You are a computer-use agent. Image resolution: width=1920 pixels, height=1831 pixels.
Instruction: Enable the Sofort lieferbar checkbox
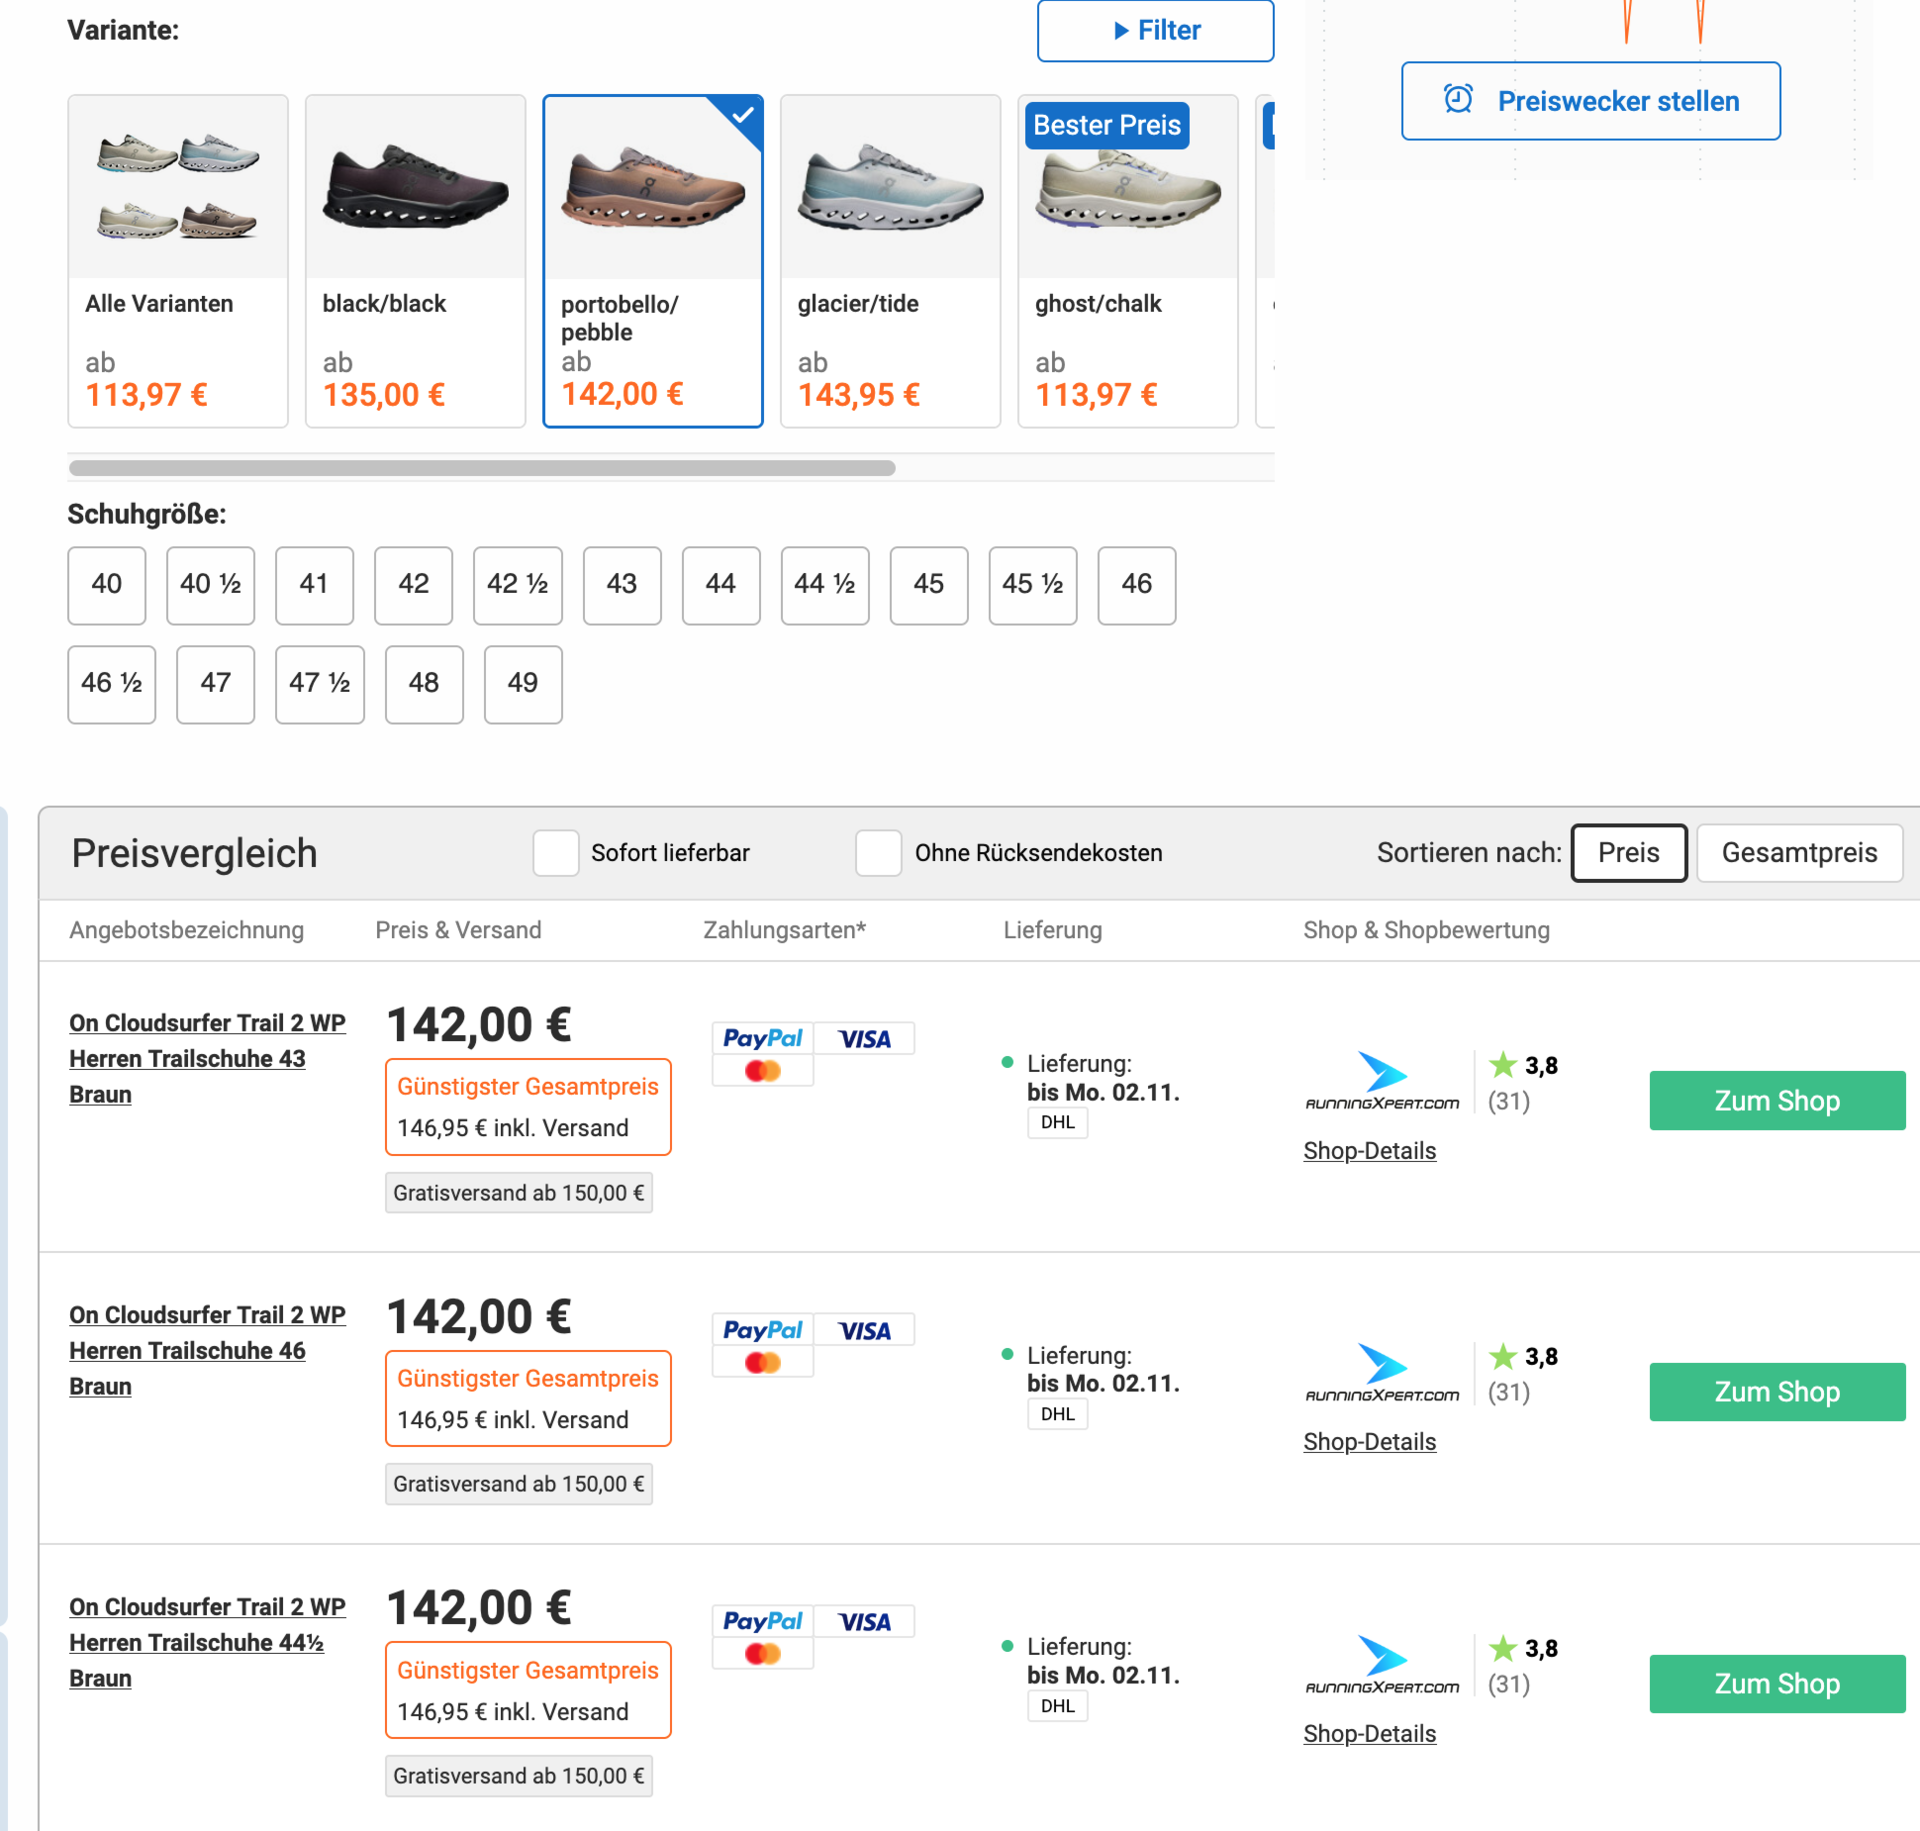point(556,853)
